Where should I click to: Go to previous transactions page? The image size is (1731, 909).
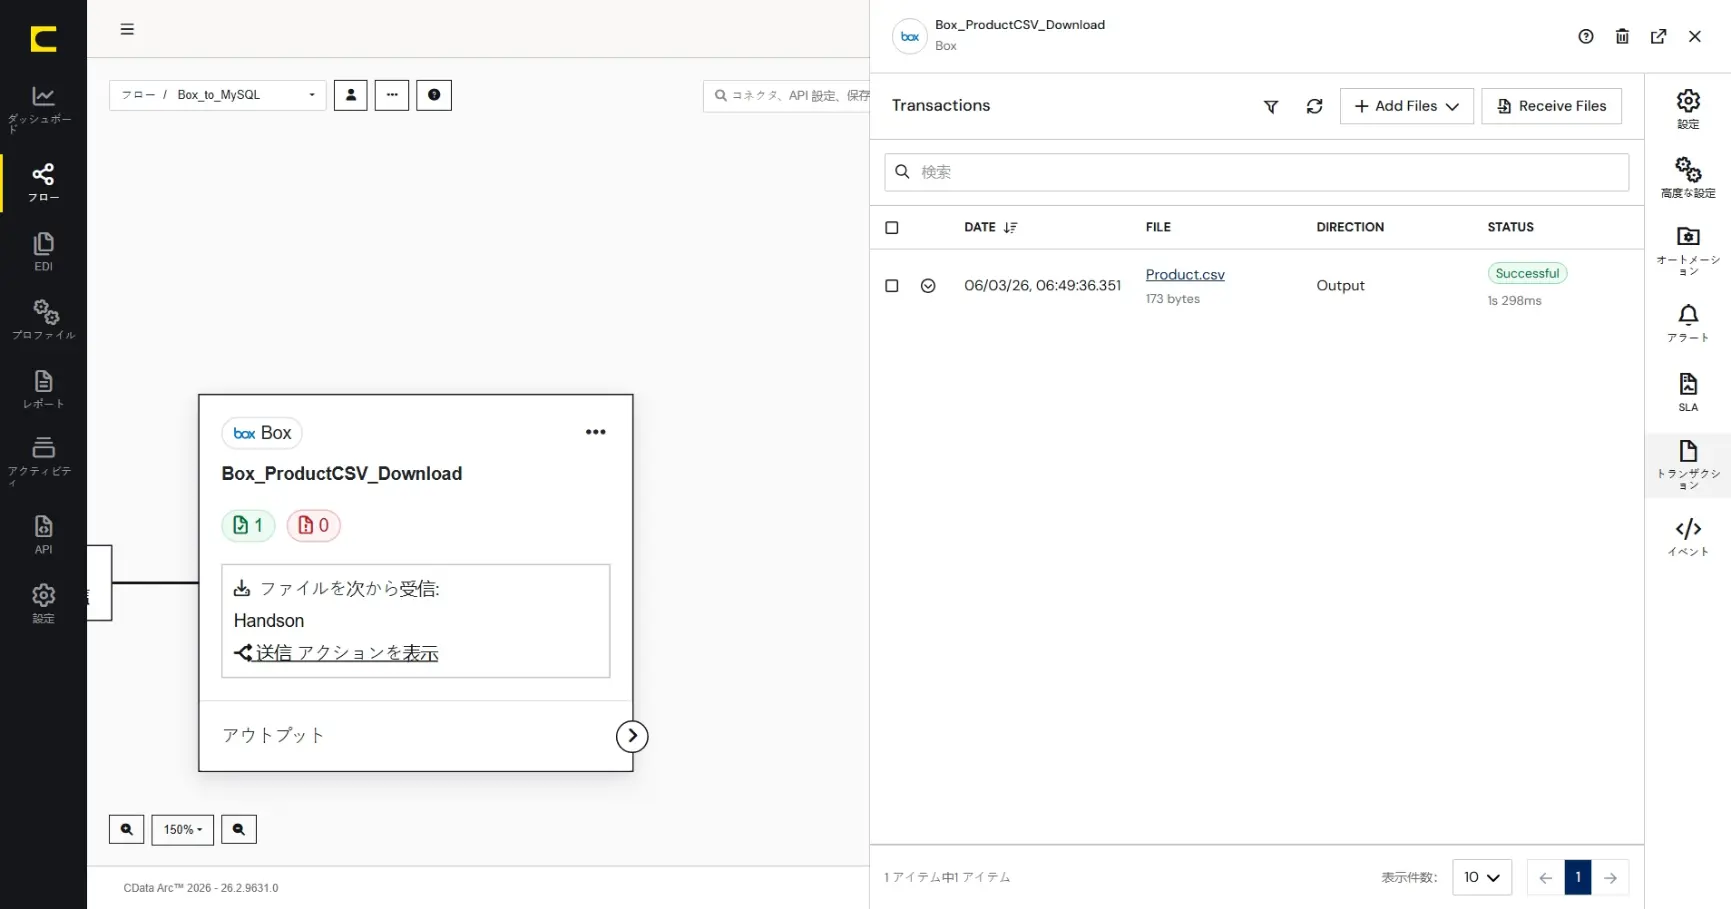point(1545,877)
